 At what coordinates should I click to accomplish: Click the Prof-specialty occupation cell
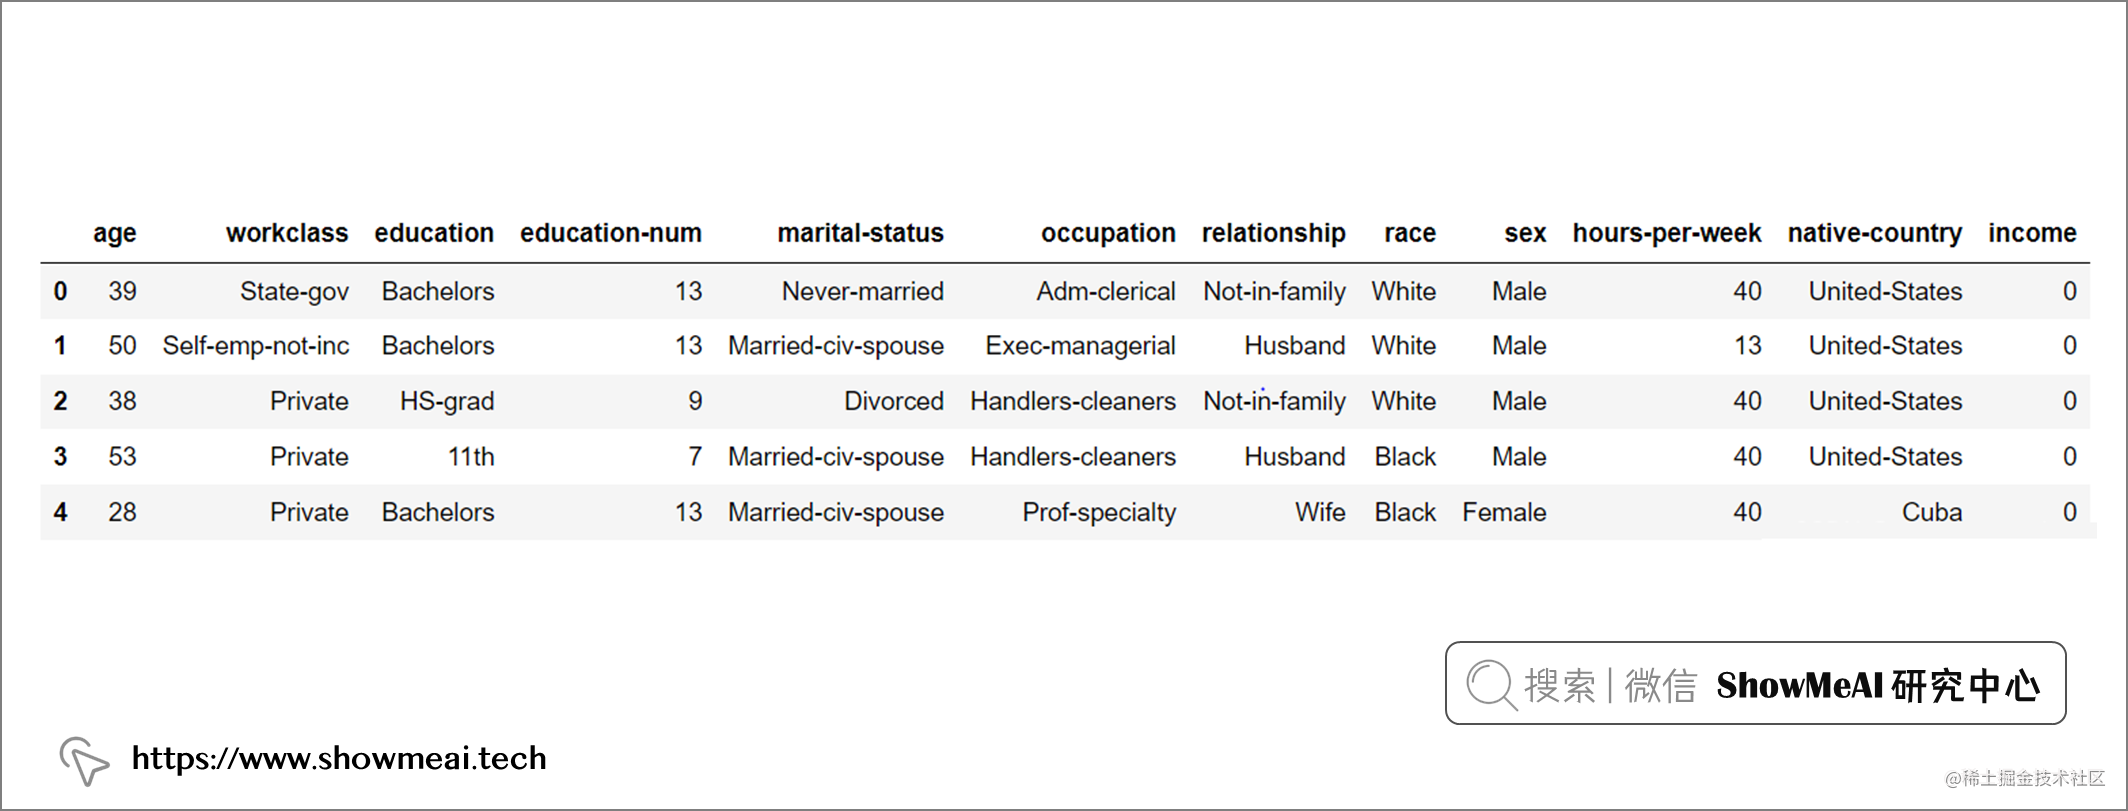point(1099,513)
